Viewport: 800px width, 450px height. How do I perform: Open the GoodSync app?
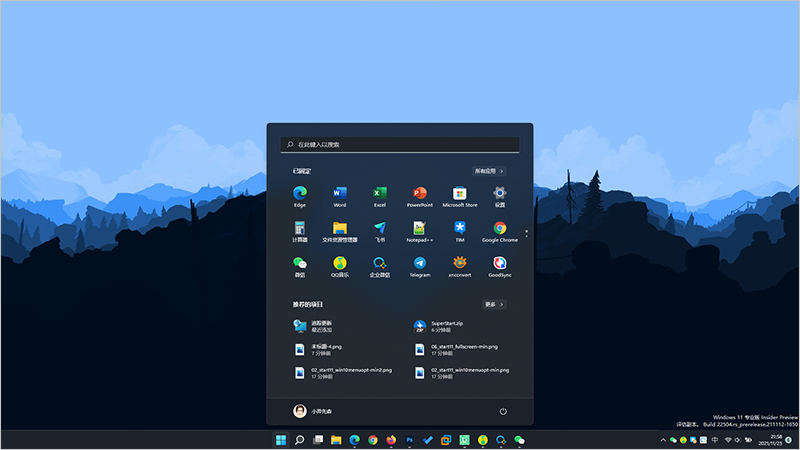click(x=499, y=265)
